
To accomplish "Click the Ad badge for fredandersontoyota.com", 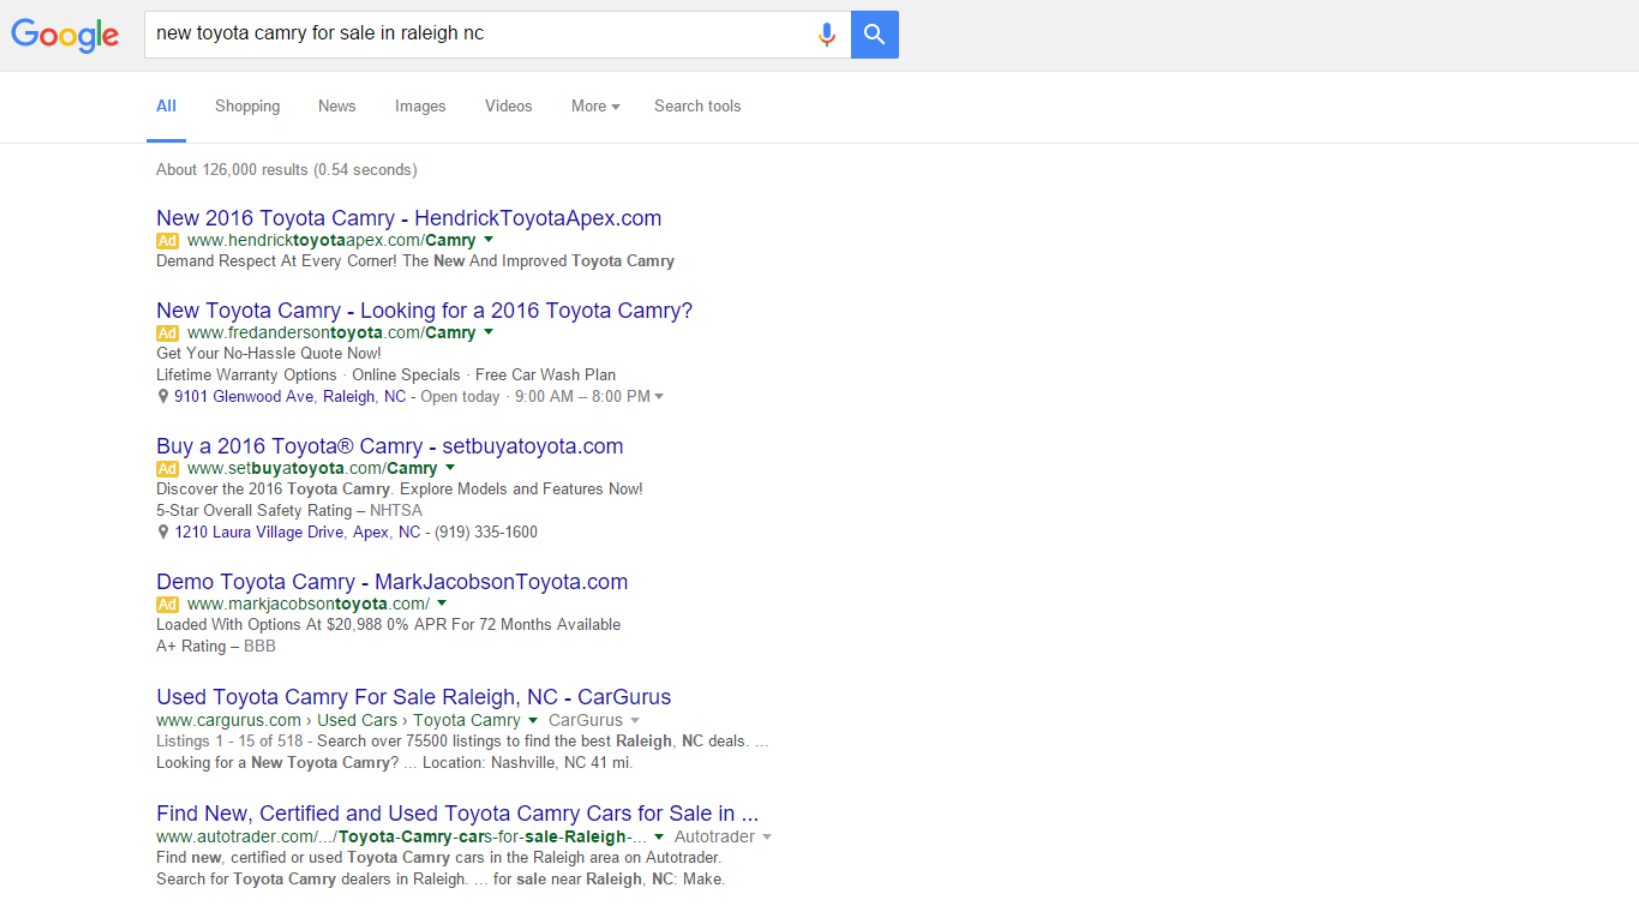I will pos(167,333).
